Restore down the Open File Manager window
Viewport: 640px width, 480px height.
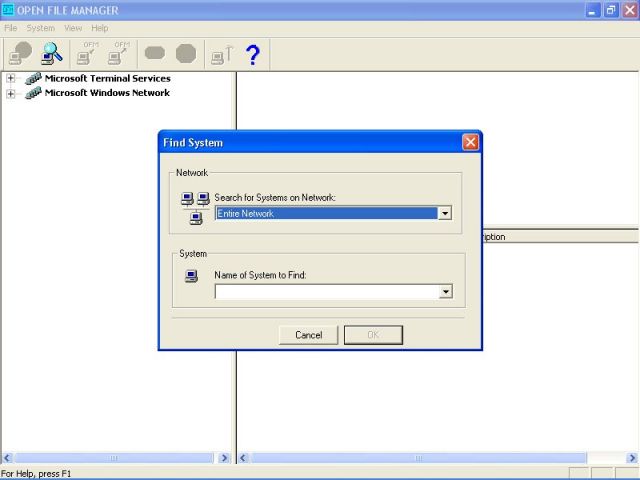click(x=611, y=10)
